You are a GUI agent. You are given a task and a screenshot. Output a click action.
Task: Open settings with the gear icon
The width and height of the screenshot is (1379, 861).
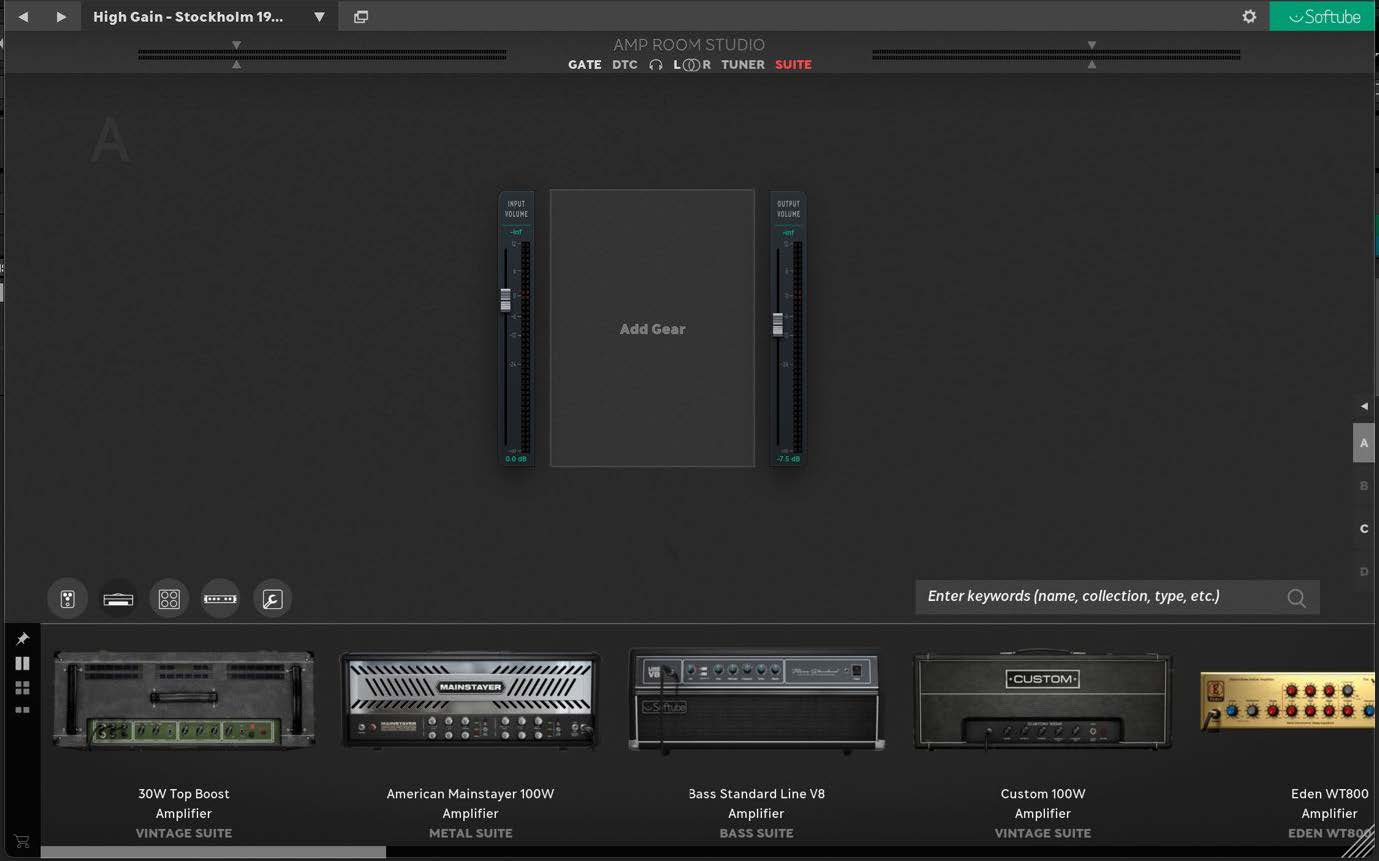(x=1249, y=17)
